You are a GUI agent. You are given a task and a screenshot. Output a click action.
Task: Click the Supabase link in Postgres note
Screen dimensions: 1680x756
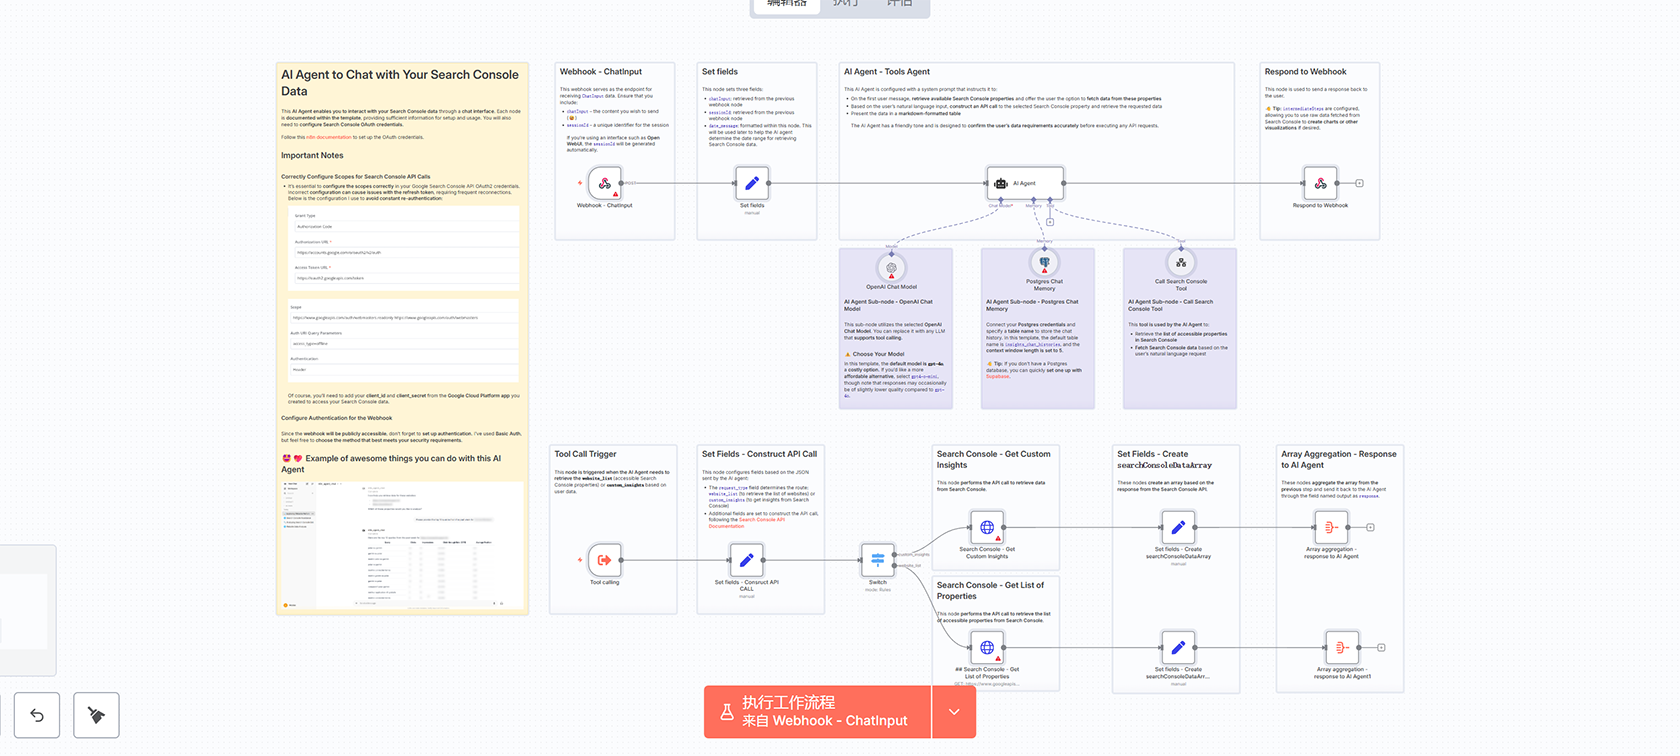998,377
